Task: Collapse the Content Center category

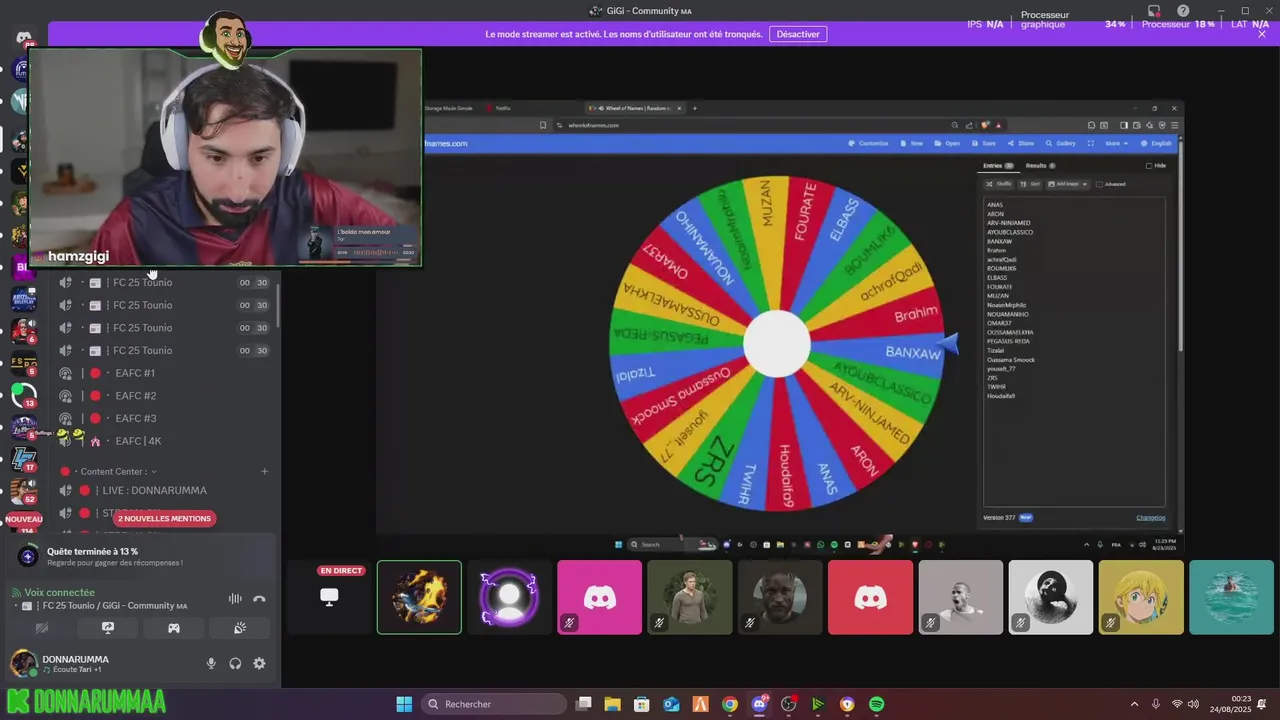Action: point(119,471)
